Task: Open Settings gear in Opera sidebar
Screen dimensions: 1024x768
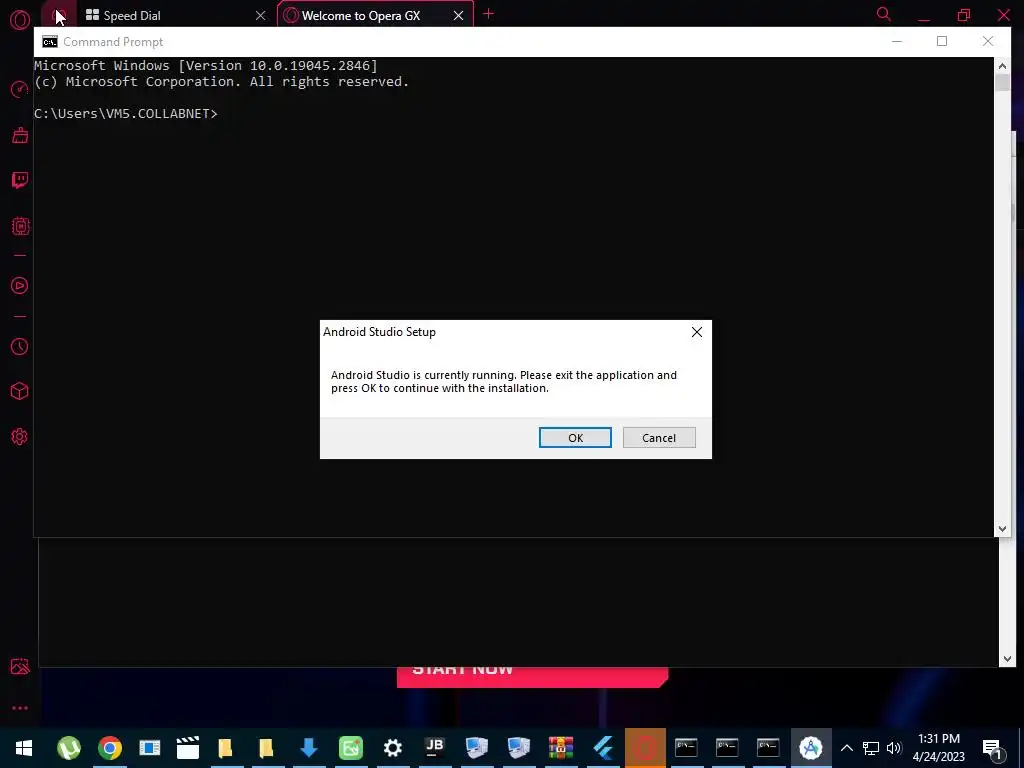Action: [20, 436]
